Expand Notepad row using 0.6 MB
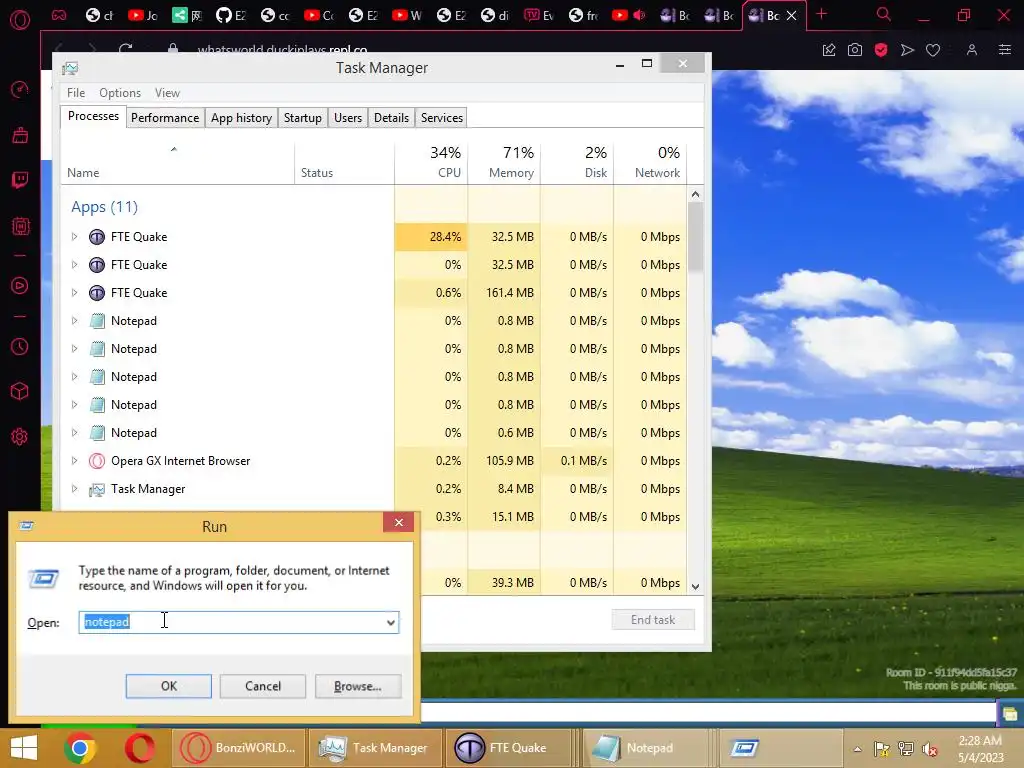 pyautogui.click(x=74, y=432)
